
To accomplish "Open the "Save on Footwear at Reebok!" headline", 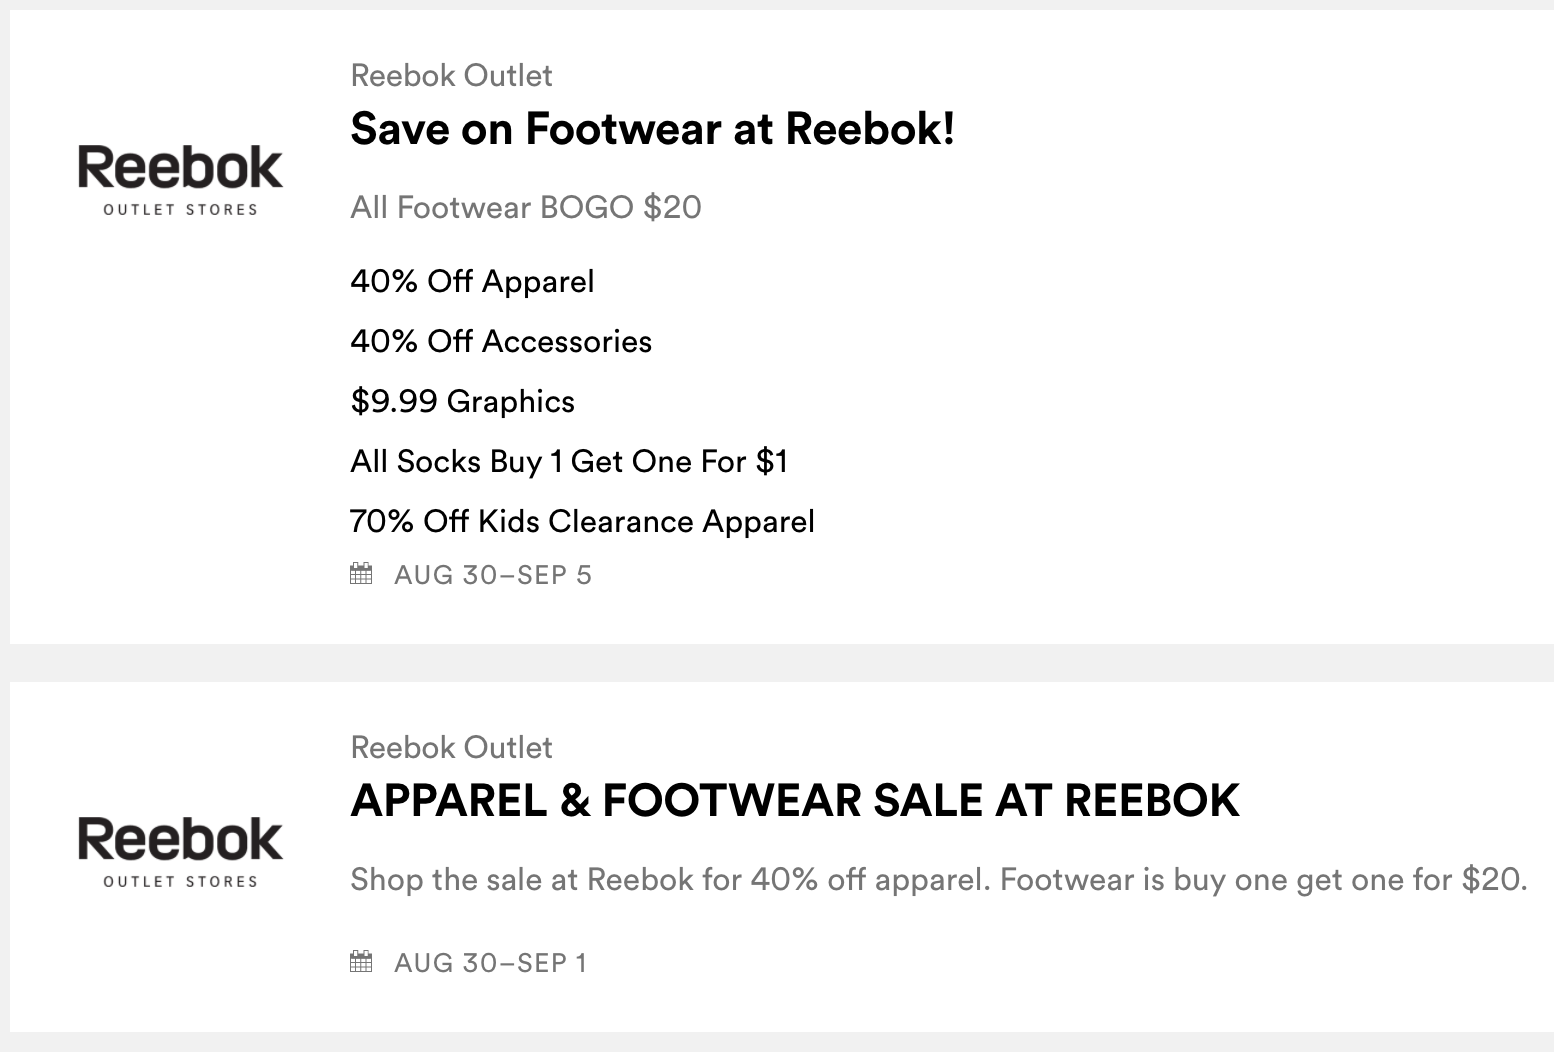I will tap(652, 129).
